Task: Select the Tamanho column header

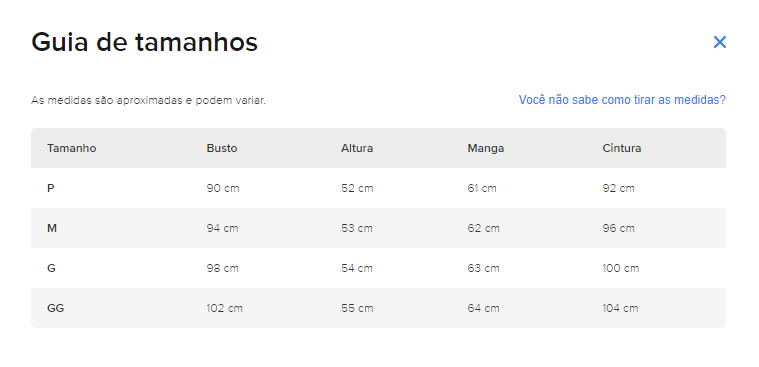Action: pyautogui.click(x=72, y=148)
